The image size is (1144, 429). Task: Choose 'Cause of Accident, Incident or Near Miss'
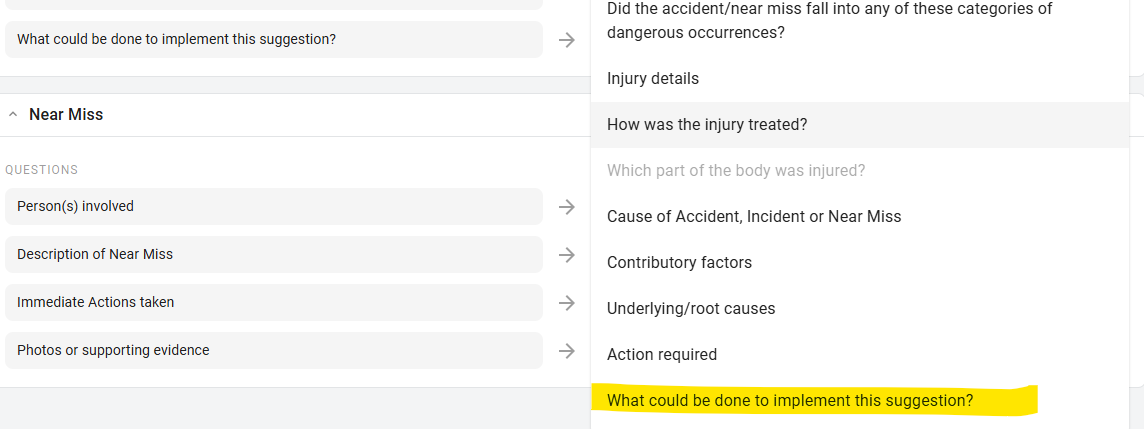tap(754, 217)
